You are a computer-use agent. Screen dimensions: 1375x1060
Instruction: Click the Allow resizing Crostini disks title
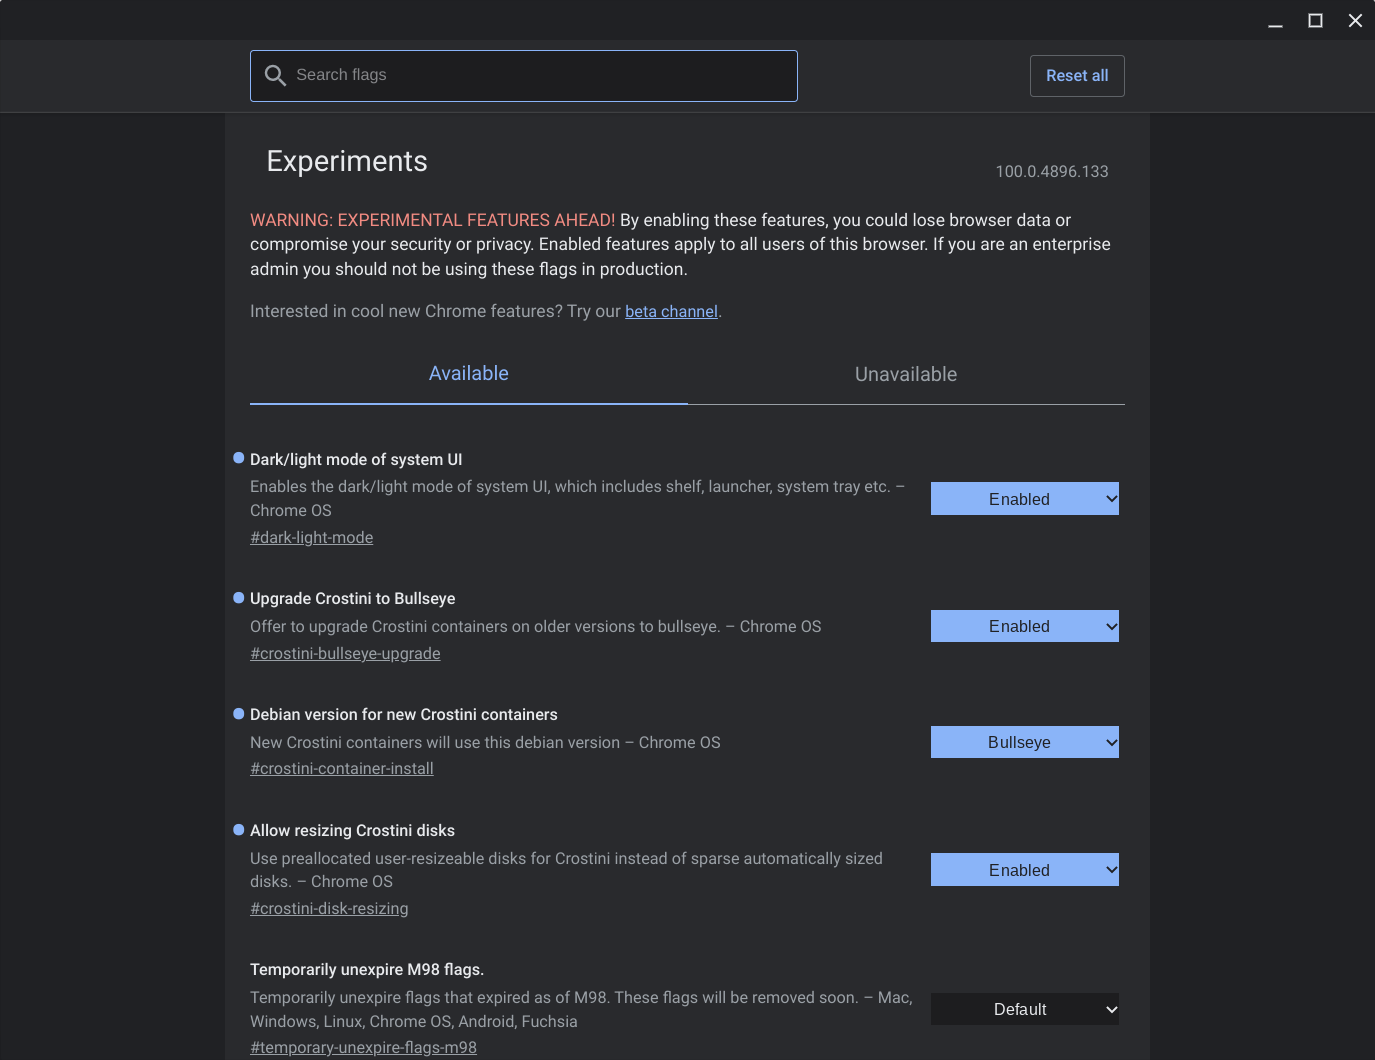[352, 830]
